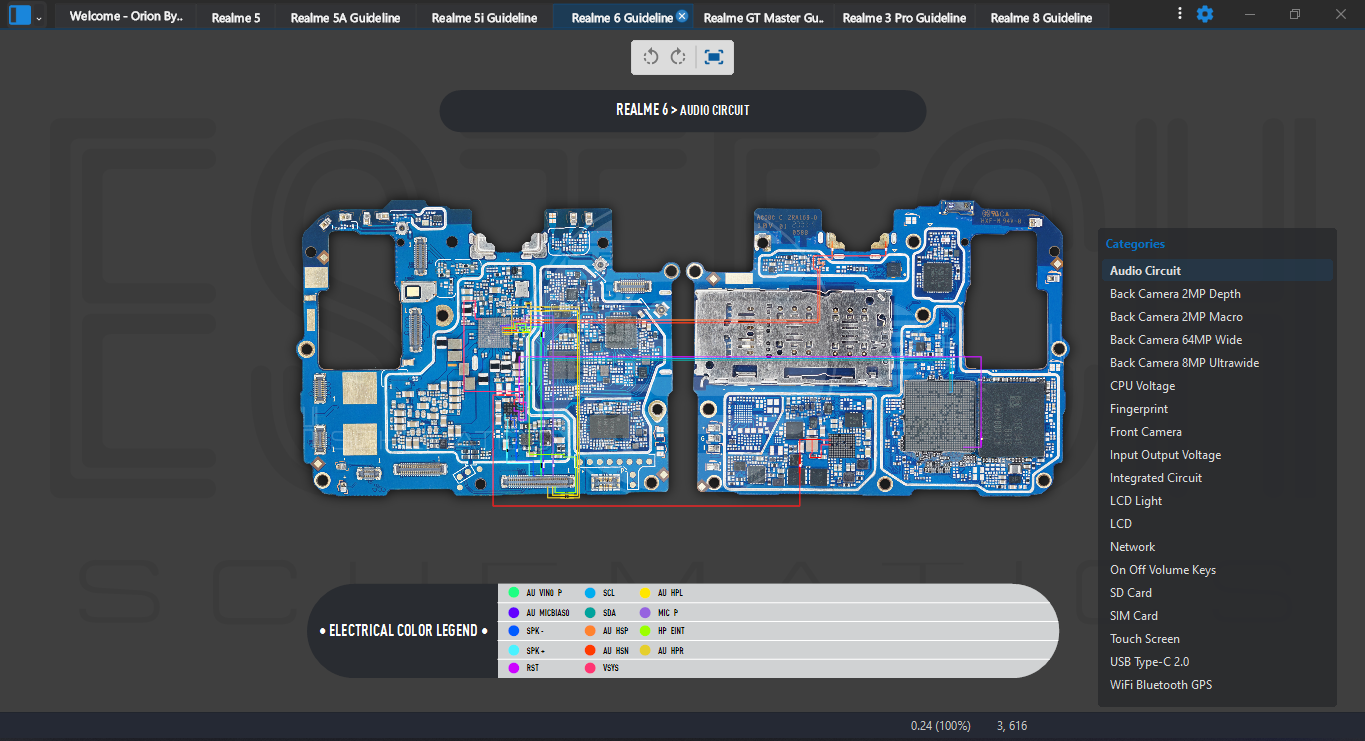Select Integrated Circuit category
The width and height of the screenshot is (1365, 741).
click(1217, 478)
